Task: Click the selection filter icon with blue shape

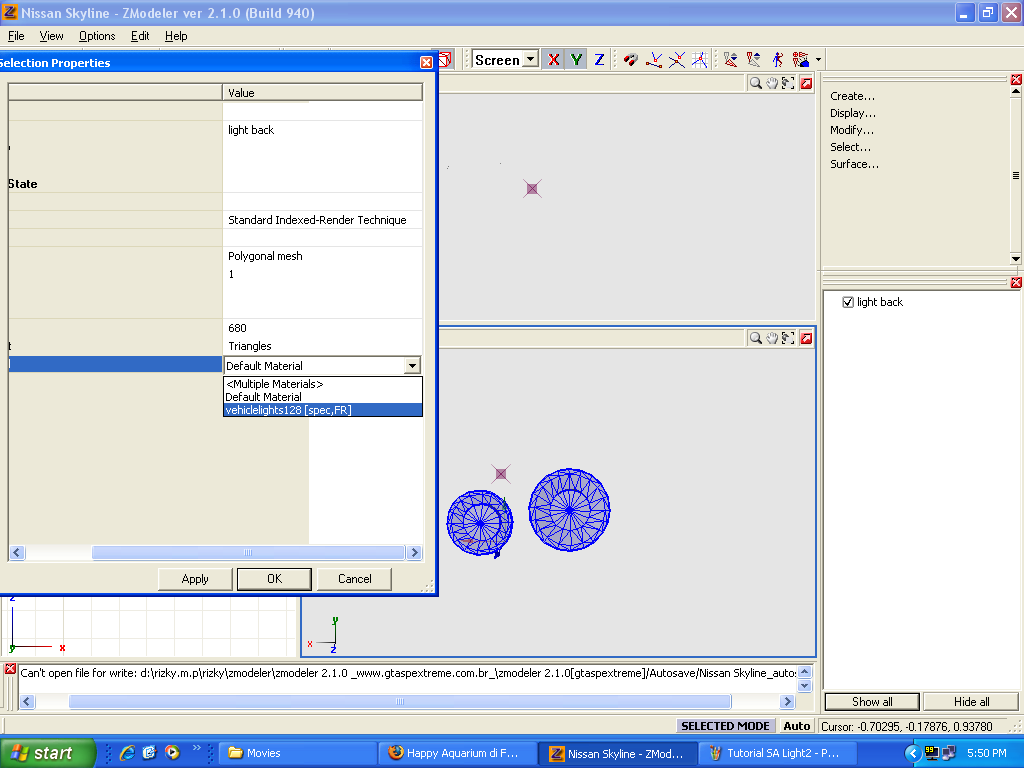Action: pos(800,60)
